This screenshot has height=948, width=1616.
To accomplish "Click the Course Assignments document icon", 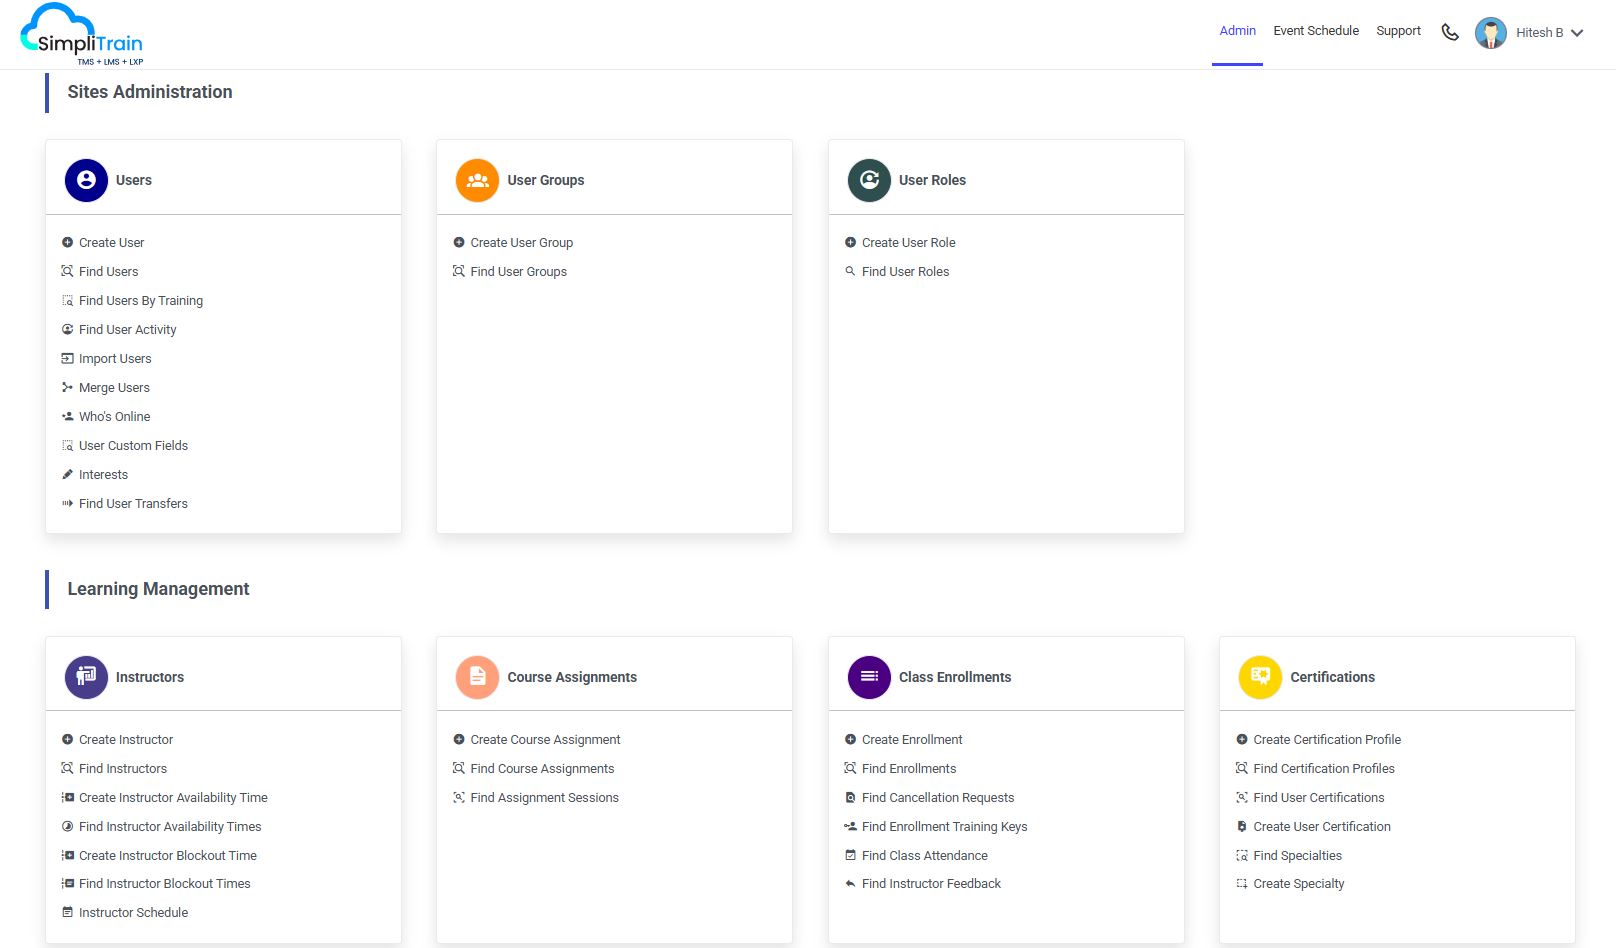I will [477, 677].
